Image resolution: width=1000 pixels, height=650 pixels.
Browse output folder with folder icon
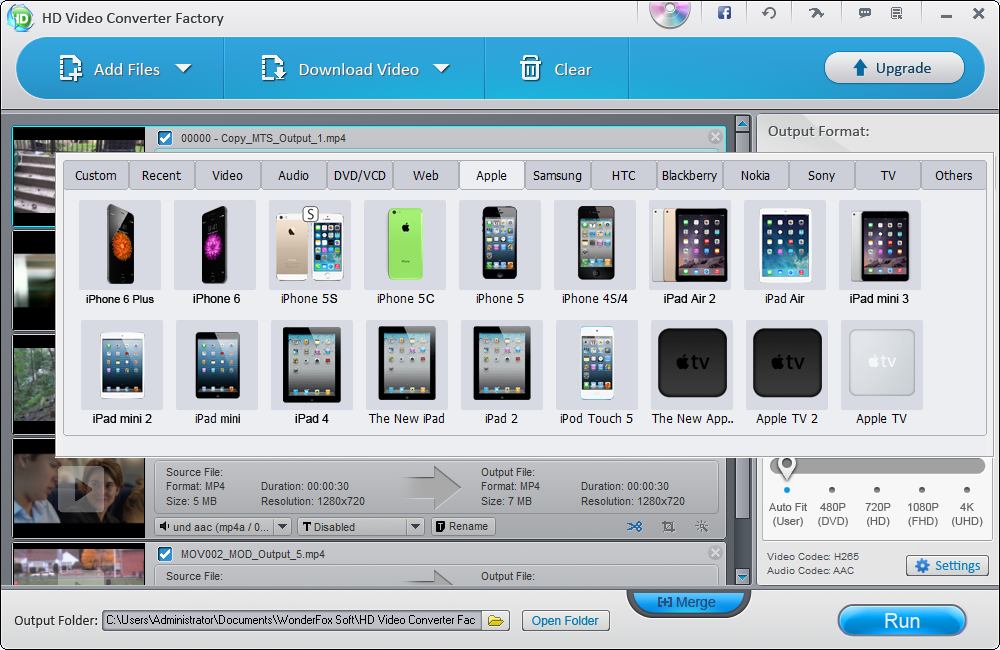point(496,620)
